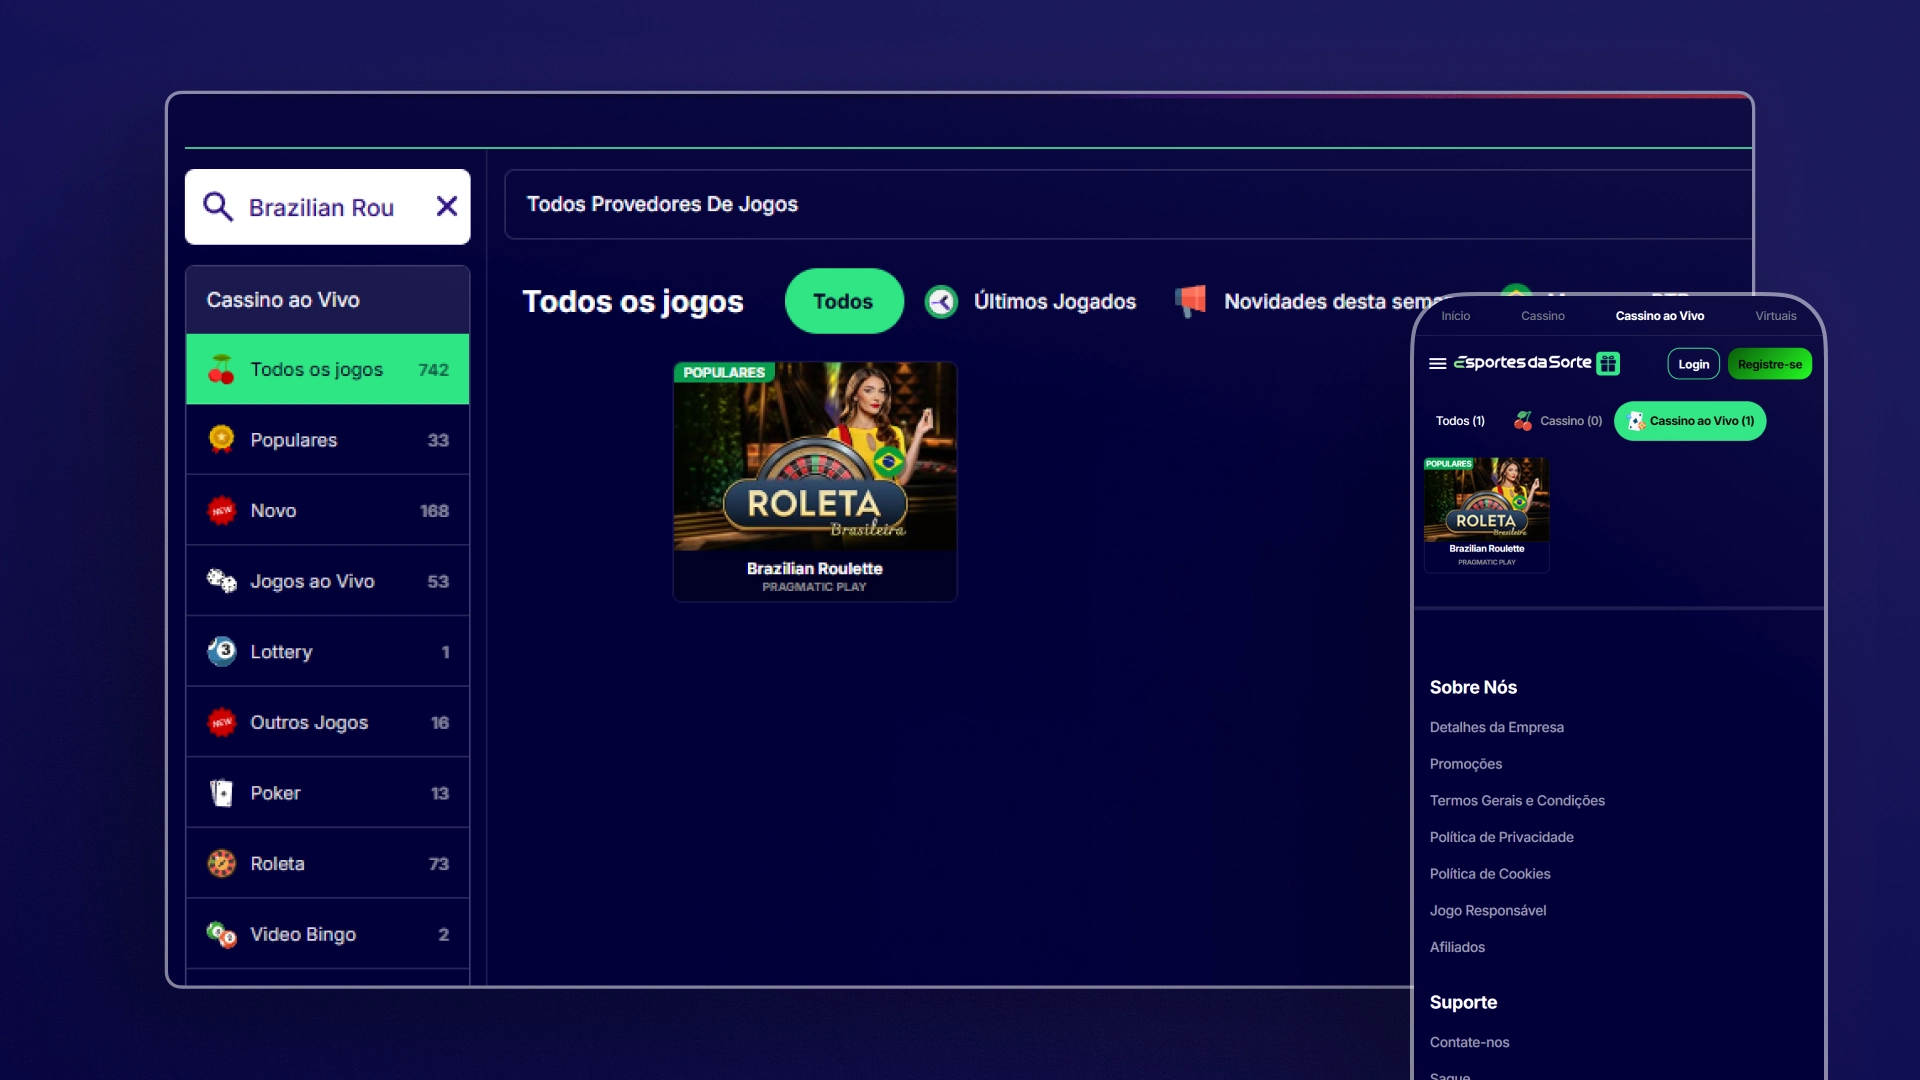Click the dice icon beside Jogos ao Vivo
Viewport: 1920px width, 1080px height.
point(221,581)
